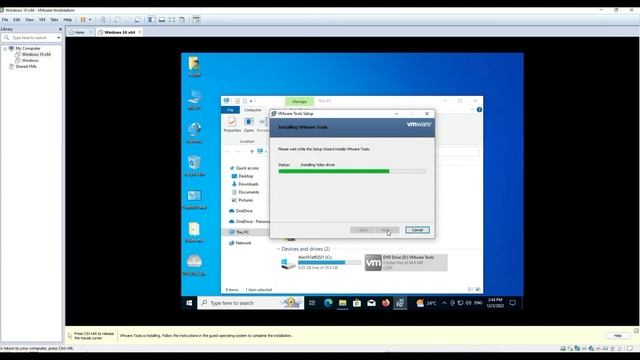Click the Open ribbon icon
The height and width of the screenshot is (360, 640).
[x=249, y=124]
